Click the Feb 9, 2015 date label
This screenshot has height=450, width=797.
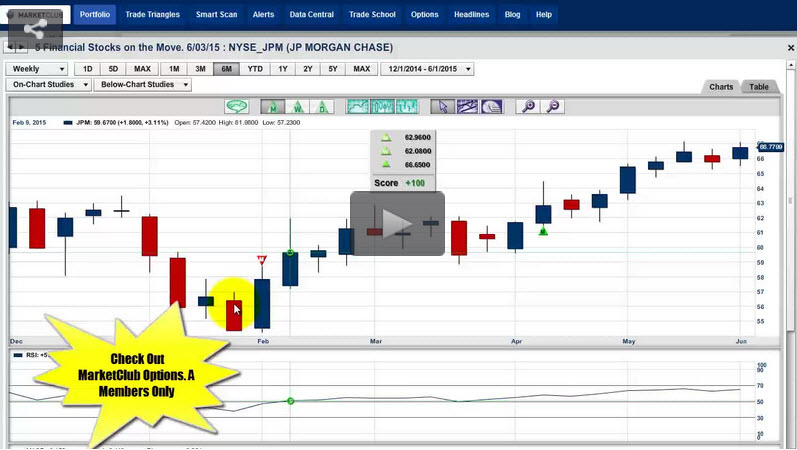point(29,123)
